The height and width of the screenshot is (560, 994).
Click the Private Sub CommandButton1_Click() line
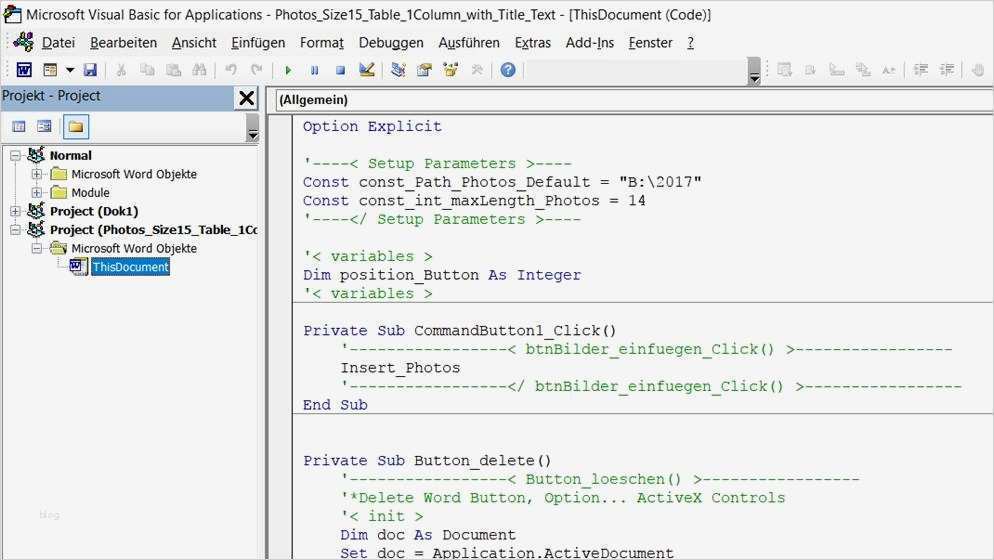460,330
